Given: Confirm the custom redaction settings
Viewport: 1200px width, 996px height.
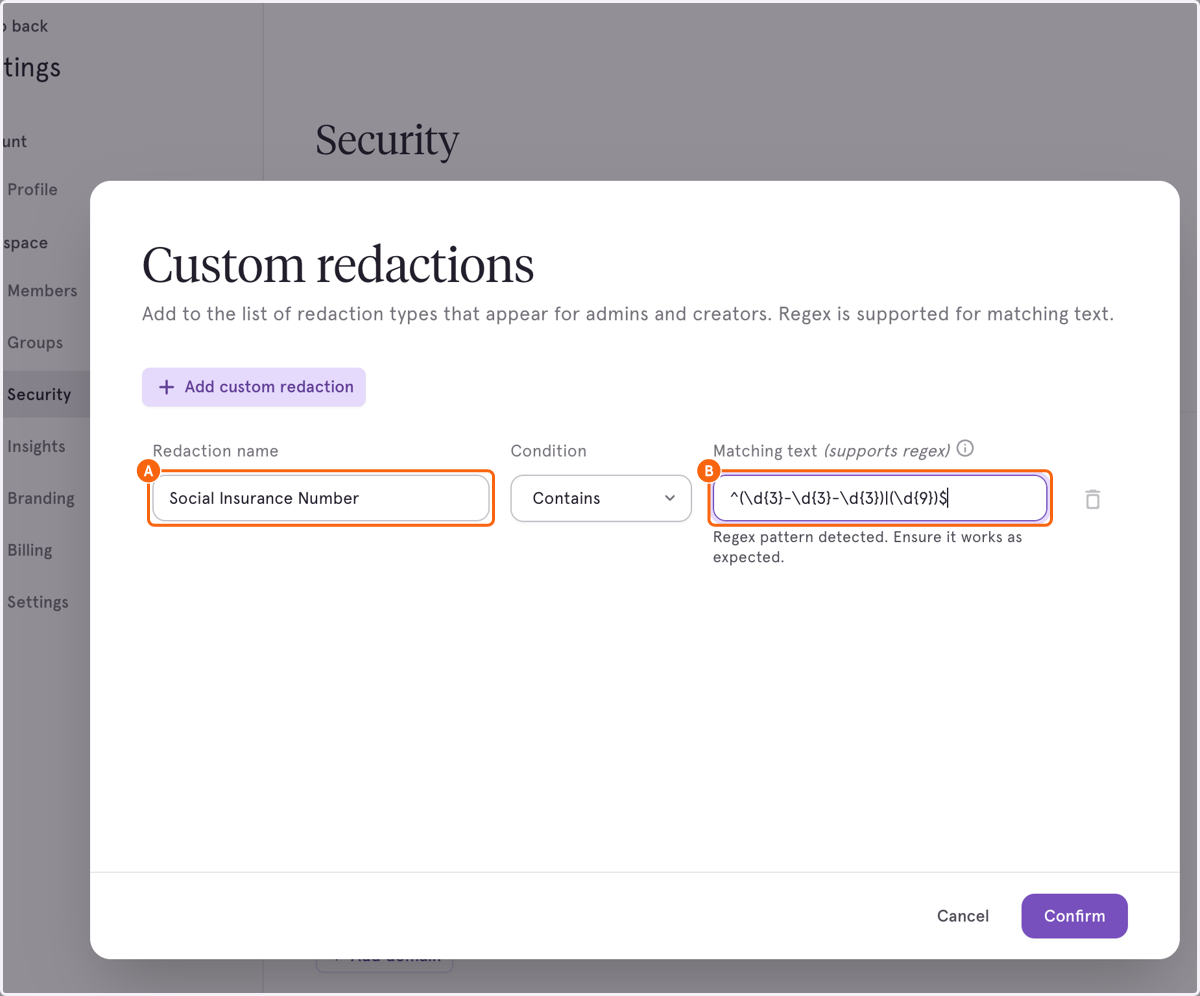Looking at the screenshot, I should pyautogui.click(x=1074, y=916).
